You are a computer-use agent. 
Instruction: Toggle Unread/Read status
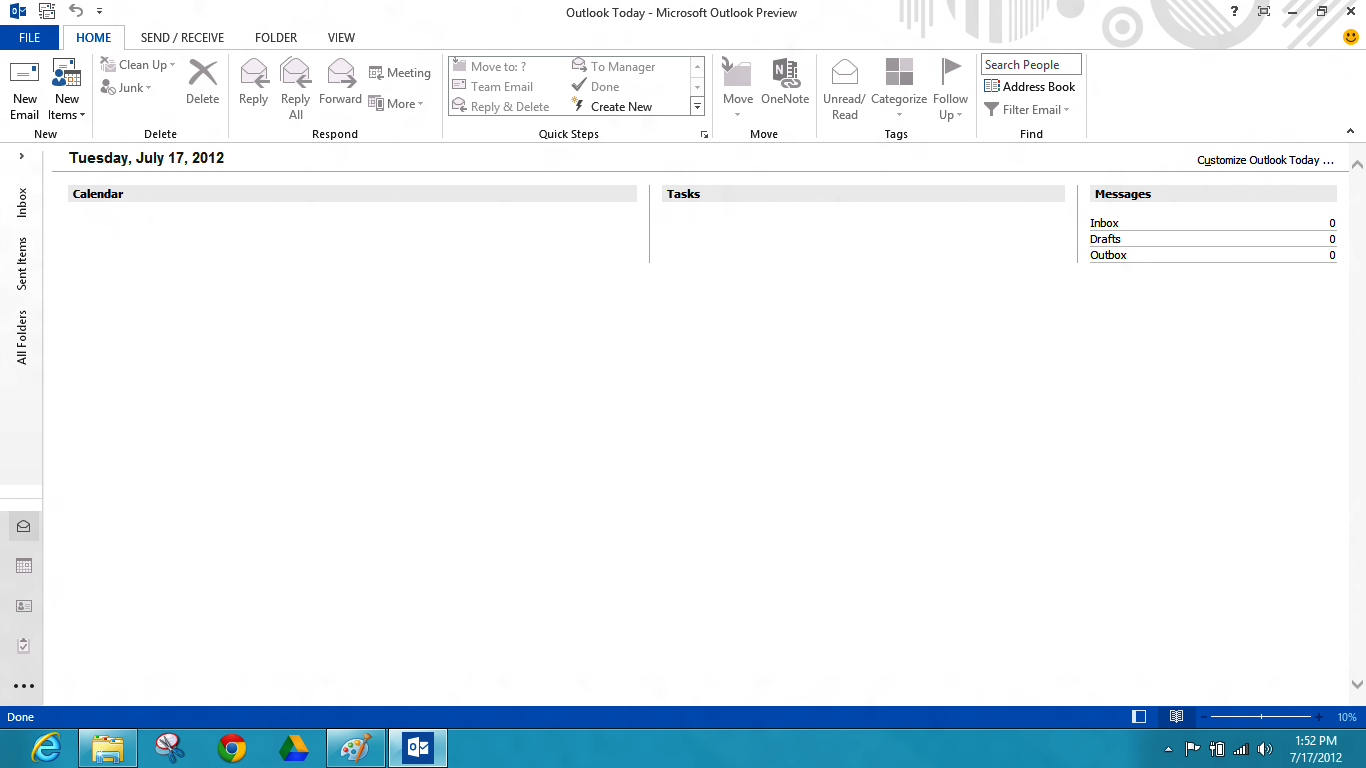[845, 89]
